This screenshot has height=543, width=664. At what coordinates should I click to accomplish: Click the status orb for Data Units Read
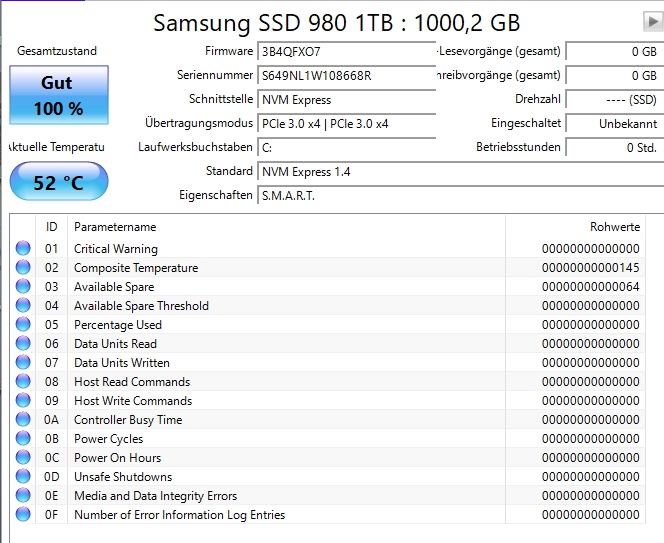pos(23,344)
